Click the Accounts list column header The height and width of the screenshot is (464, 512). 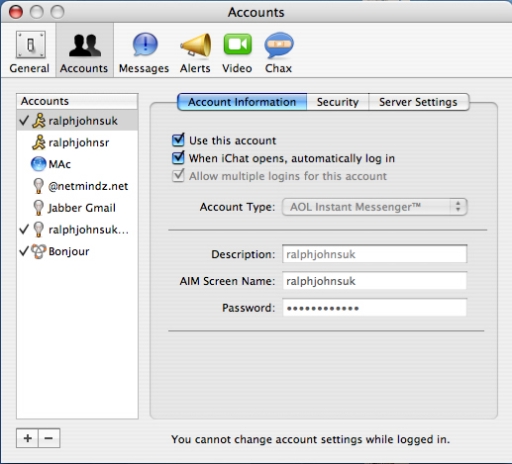(77, 101)
